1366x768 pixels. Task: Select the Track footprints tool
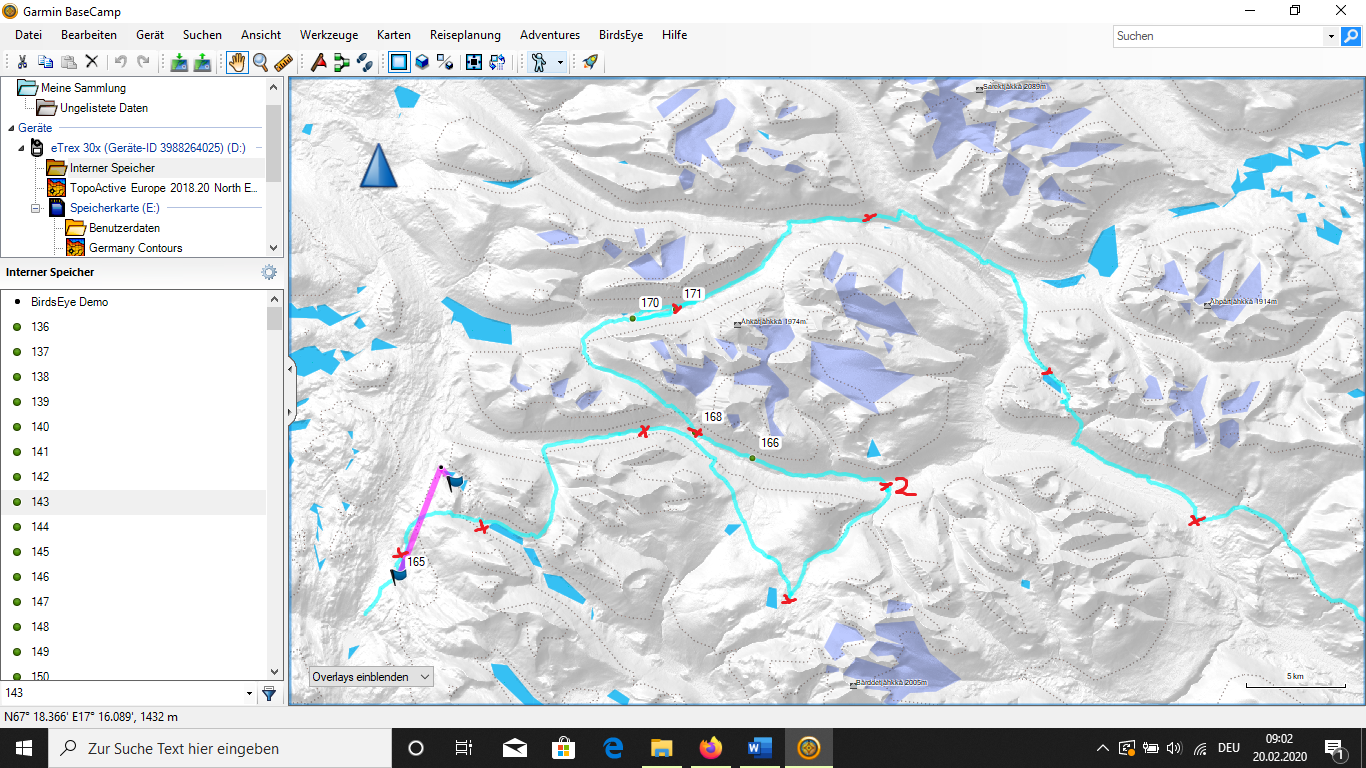click(365, 62)
